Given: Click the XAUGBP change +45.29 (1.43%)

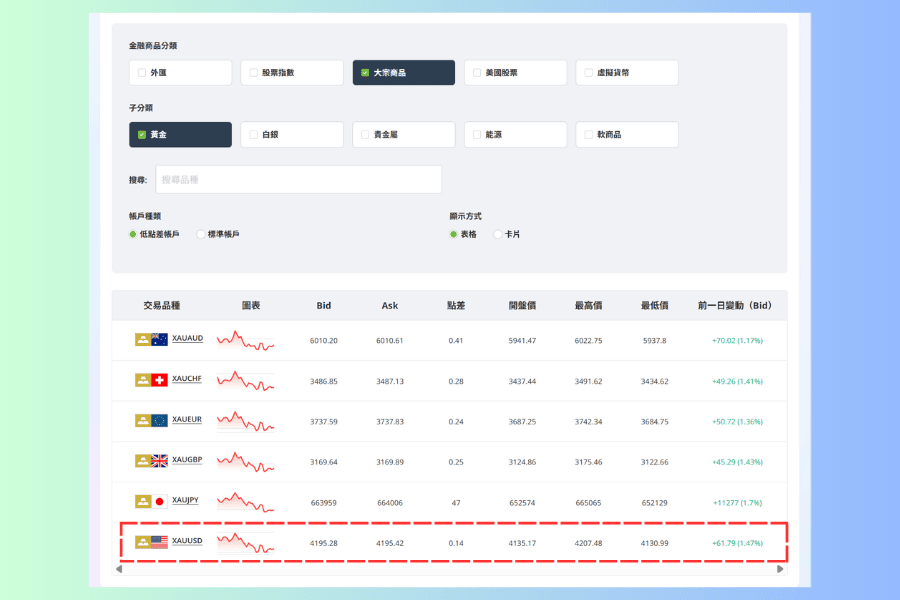Looking at the screenshot, I should pos(738,462).
